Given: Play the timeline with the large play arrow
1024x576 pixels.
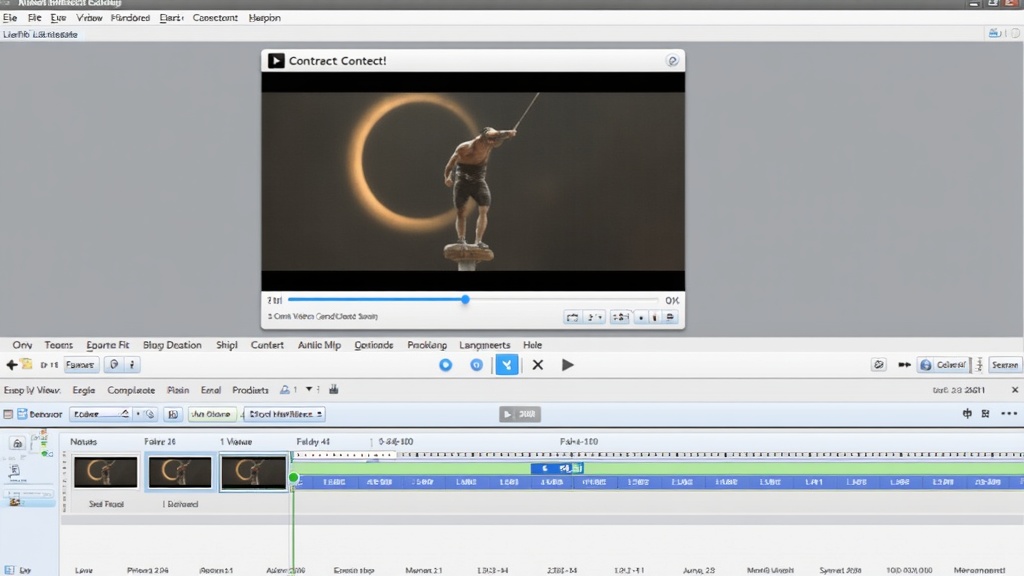Looking at the screenshot, I should (x=568, y=365).
